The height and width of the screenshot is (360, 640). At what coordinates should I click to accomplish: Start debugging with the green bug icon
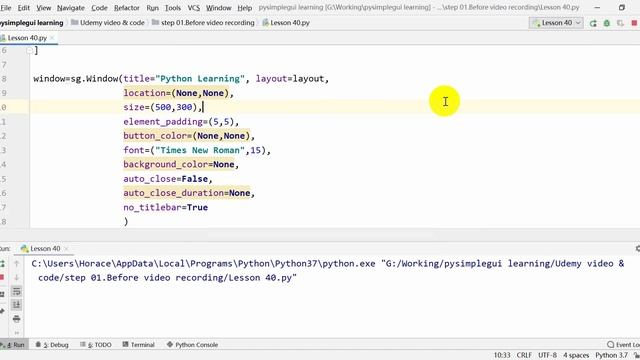click(607, 23)
